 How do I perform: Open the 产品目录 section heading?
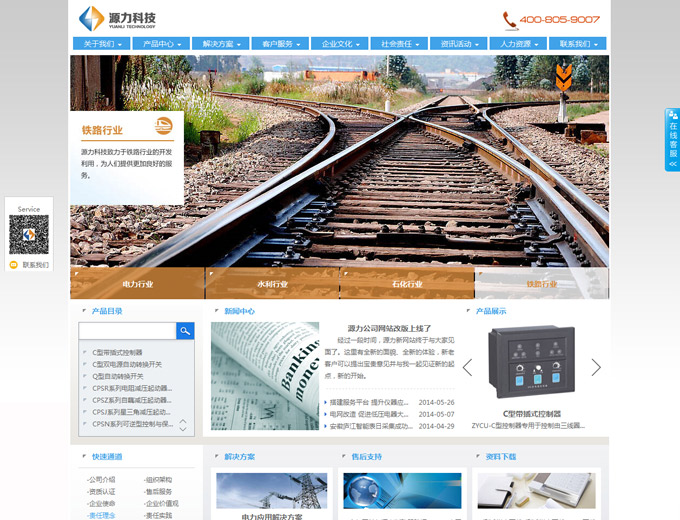(x=107, y=311)
